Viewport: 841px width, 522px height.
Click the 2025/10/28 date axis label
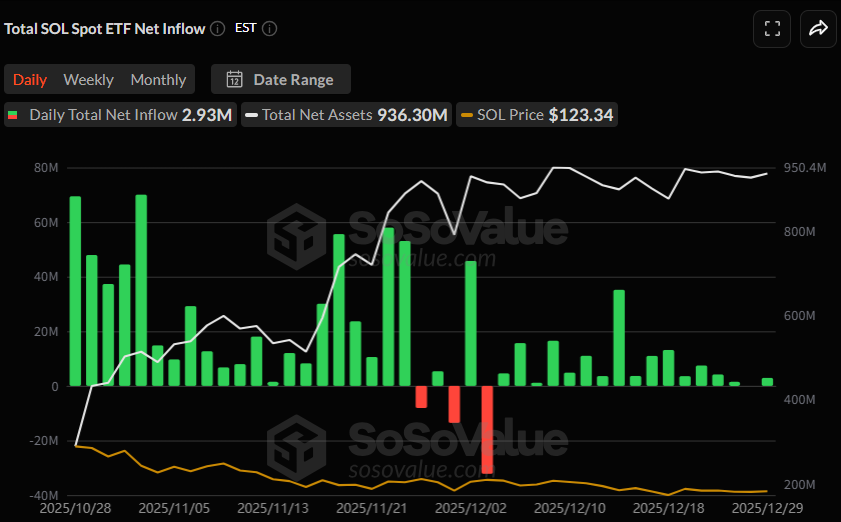(x=77, y=509)
